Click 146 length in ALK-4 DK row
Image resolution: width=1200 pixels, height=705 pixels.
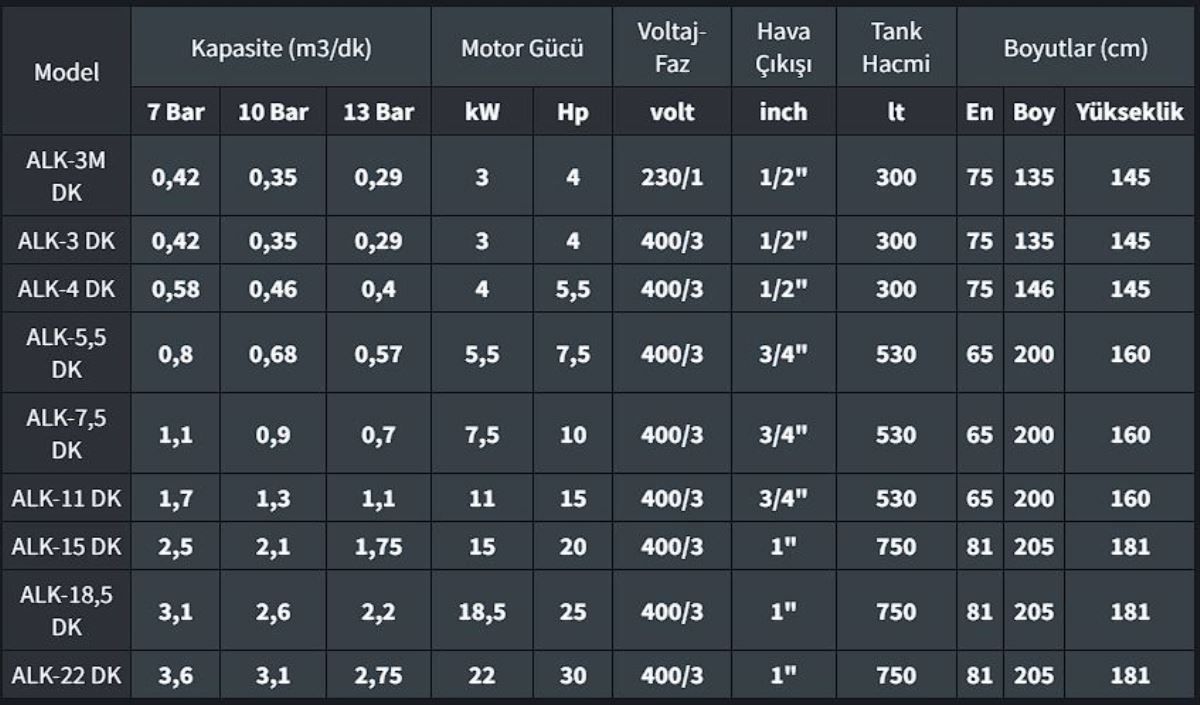(1034, 290)
